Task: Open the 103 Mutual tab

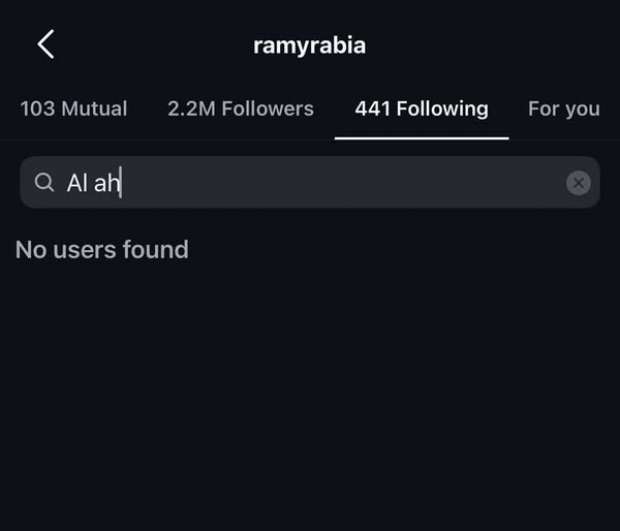Action: 74,109
